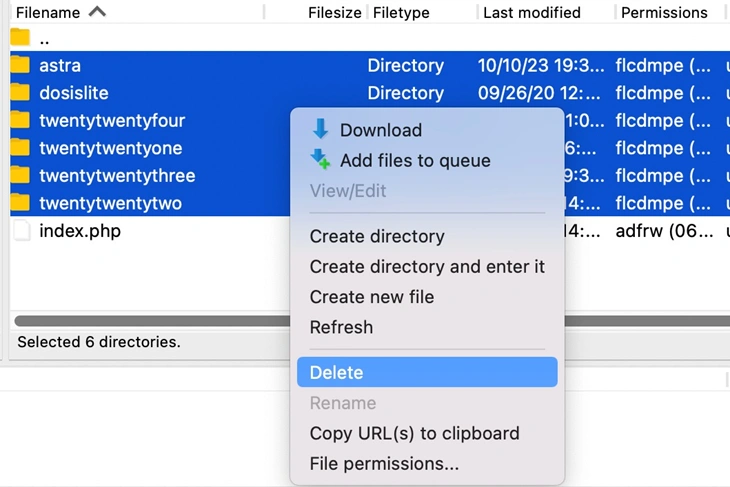Viewport: 730px width, 487px height.
Task: Toggle sort via the Filename sort arrow
Action: point(97,11)
